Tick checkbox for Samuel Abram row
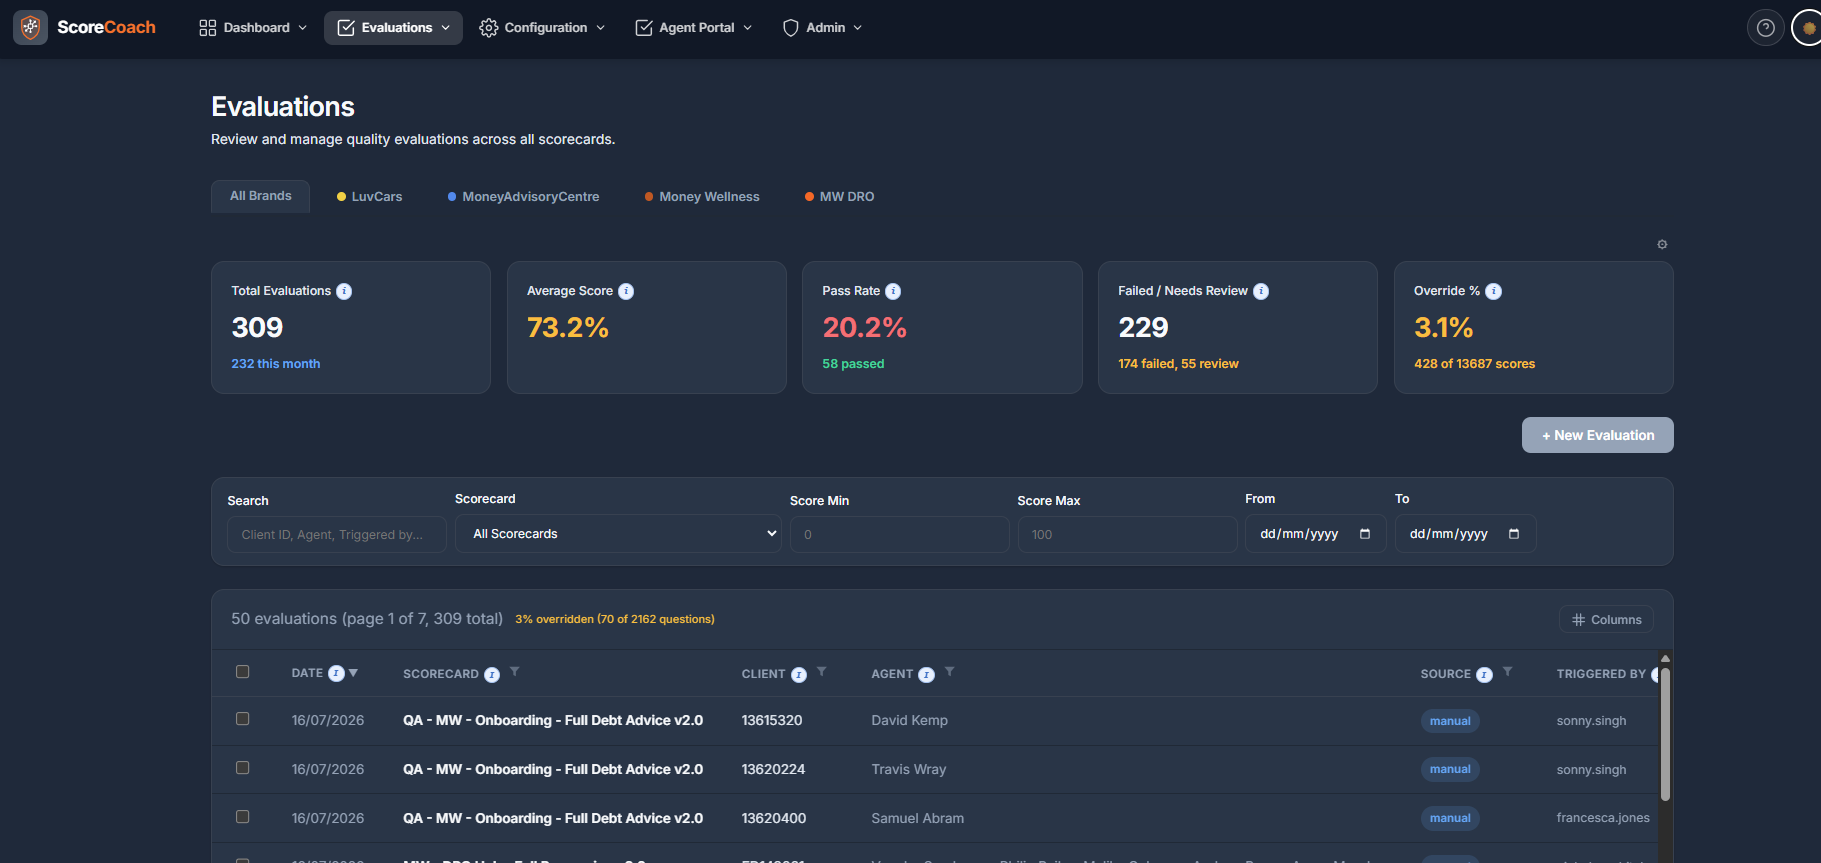Image resolution: width=1821 pixels, height=863 pixels. click(x=242, y=817)
